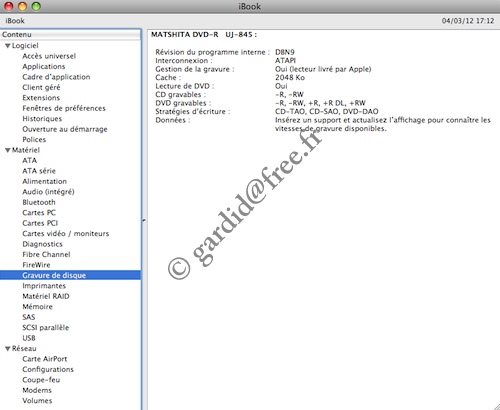Select ATA série entry
The width and height of the screenshot is (500, 410).
pyautogui.click(x=39, y=171)
